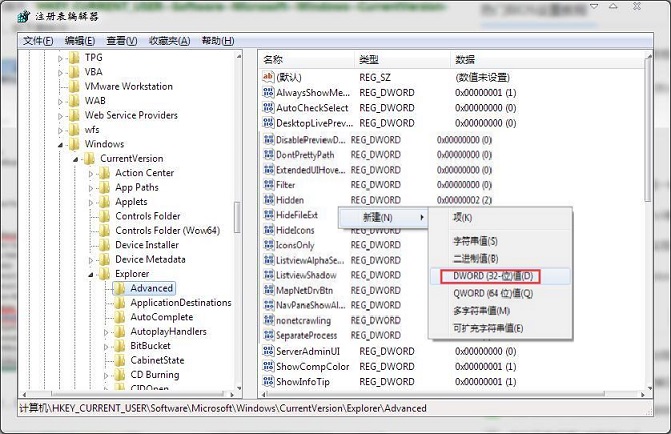
Task: Expand the AutoplayHandlers node
Action: [x=106, y=333]
